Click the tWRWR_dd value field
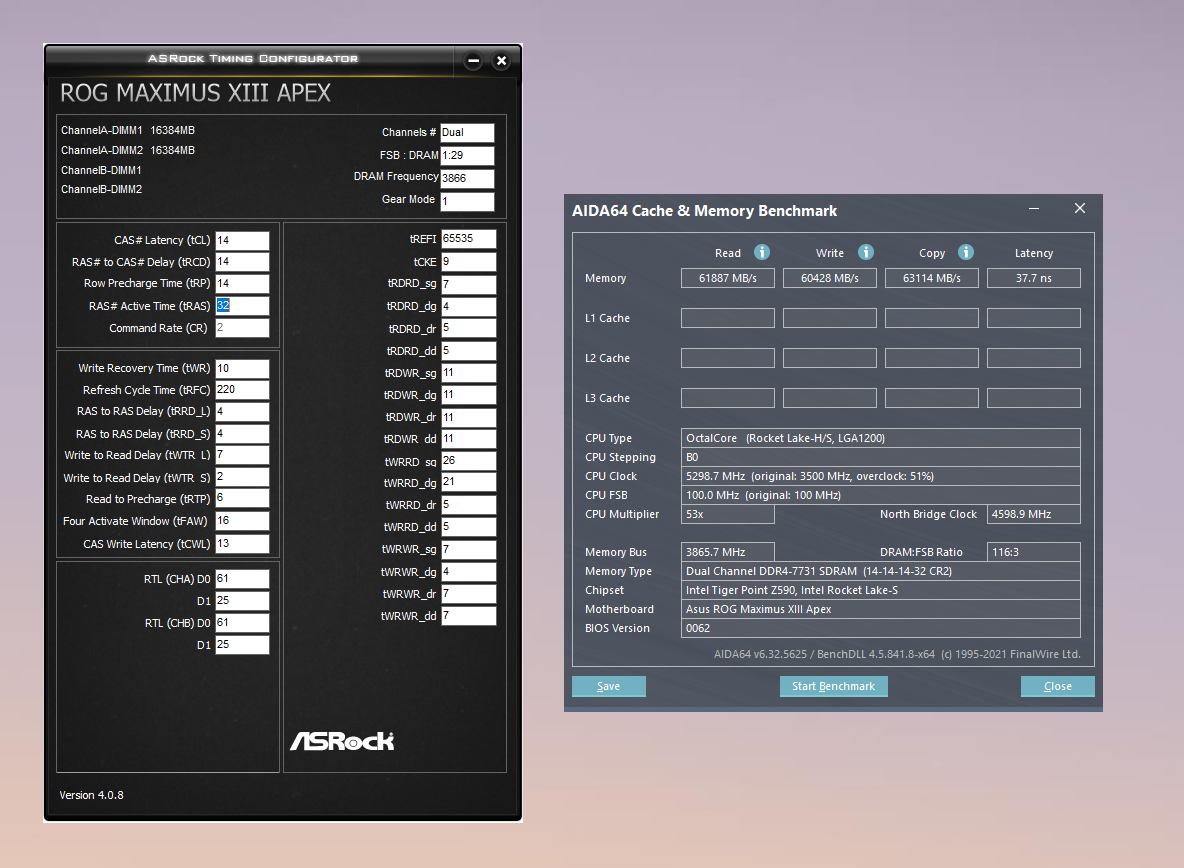Viewport: 1184px width, 868px height. [x=469, y=616]
